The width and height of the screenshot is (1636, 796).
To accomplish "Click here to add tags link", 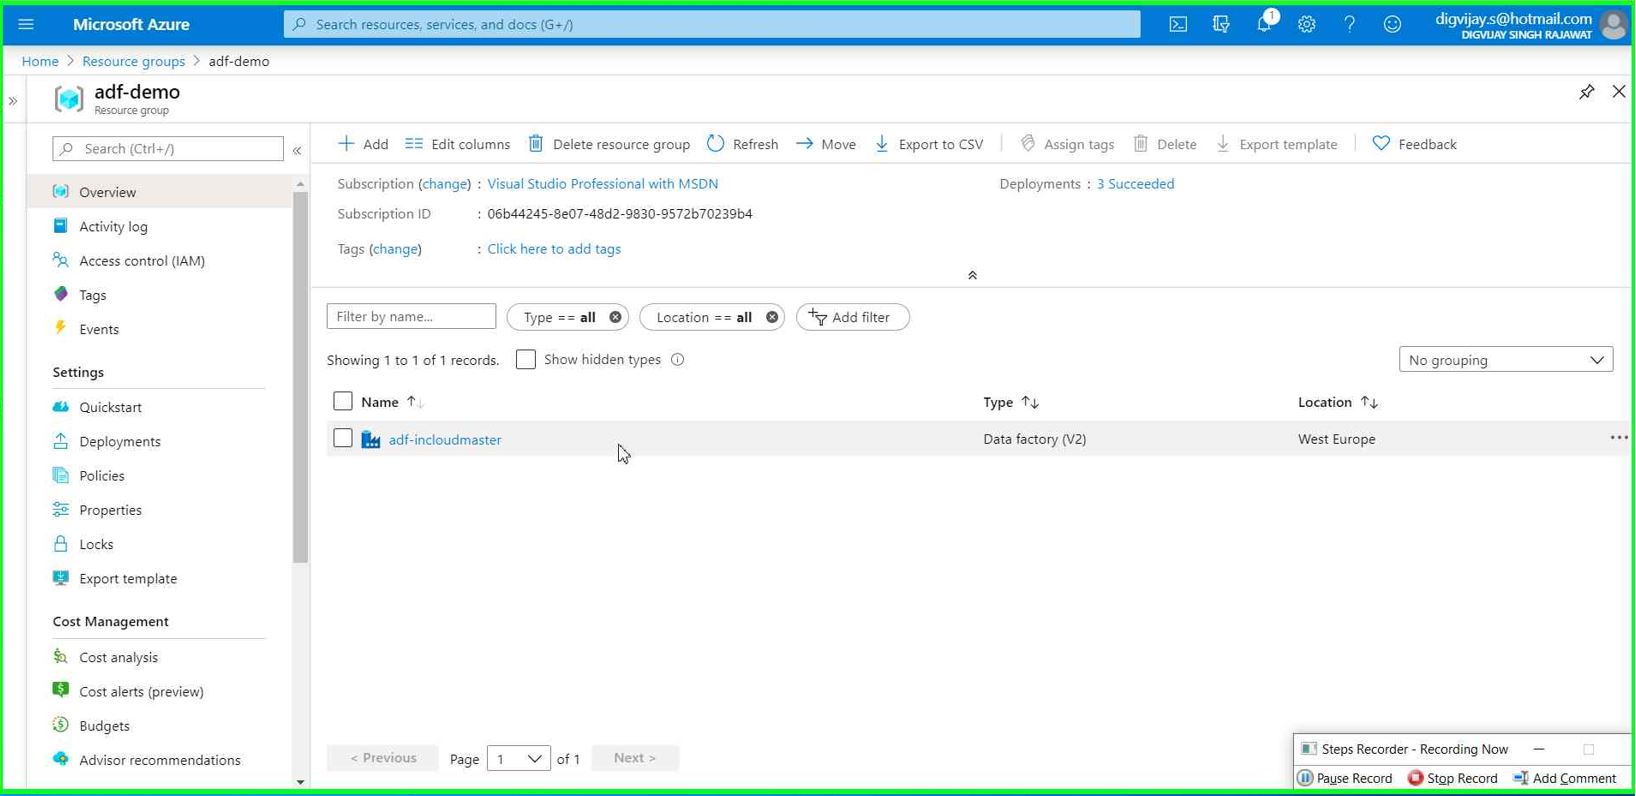I will 554,249.
